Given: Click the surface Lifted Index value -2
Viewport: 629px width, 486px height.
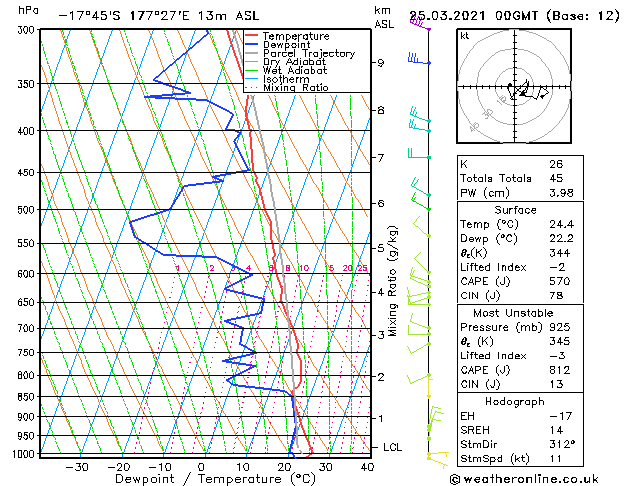Looking at the screenshot, I should click(x=558, y=267).
